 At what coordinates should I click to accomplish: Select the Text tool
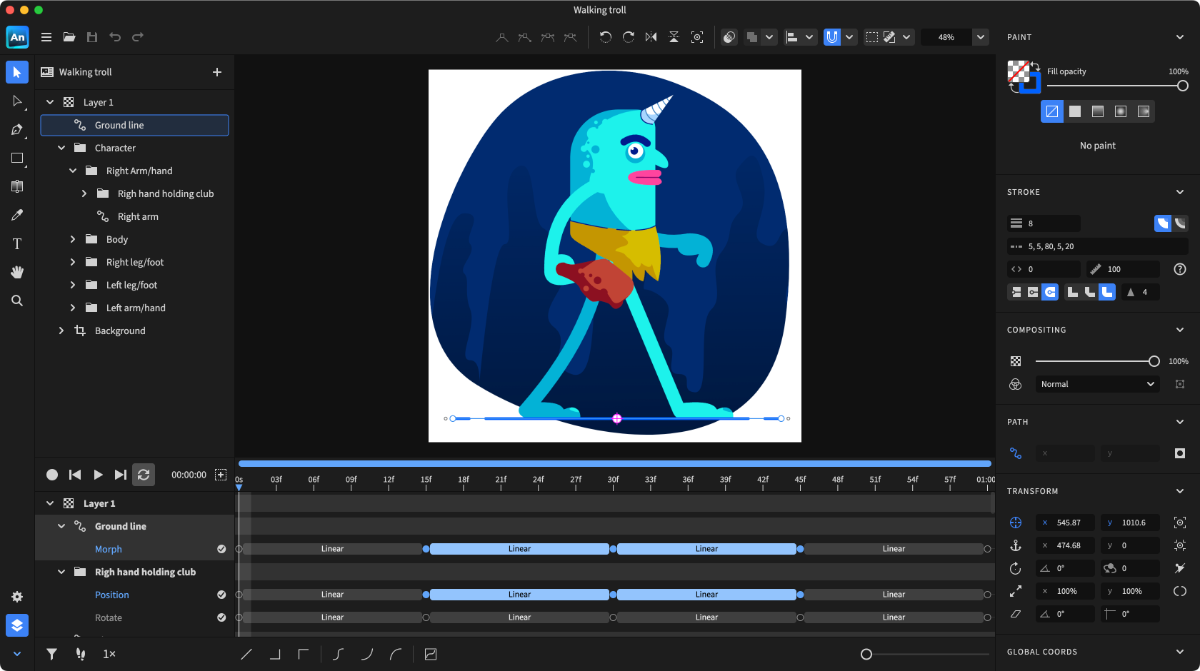(x=17, y=243)
